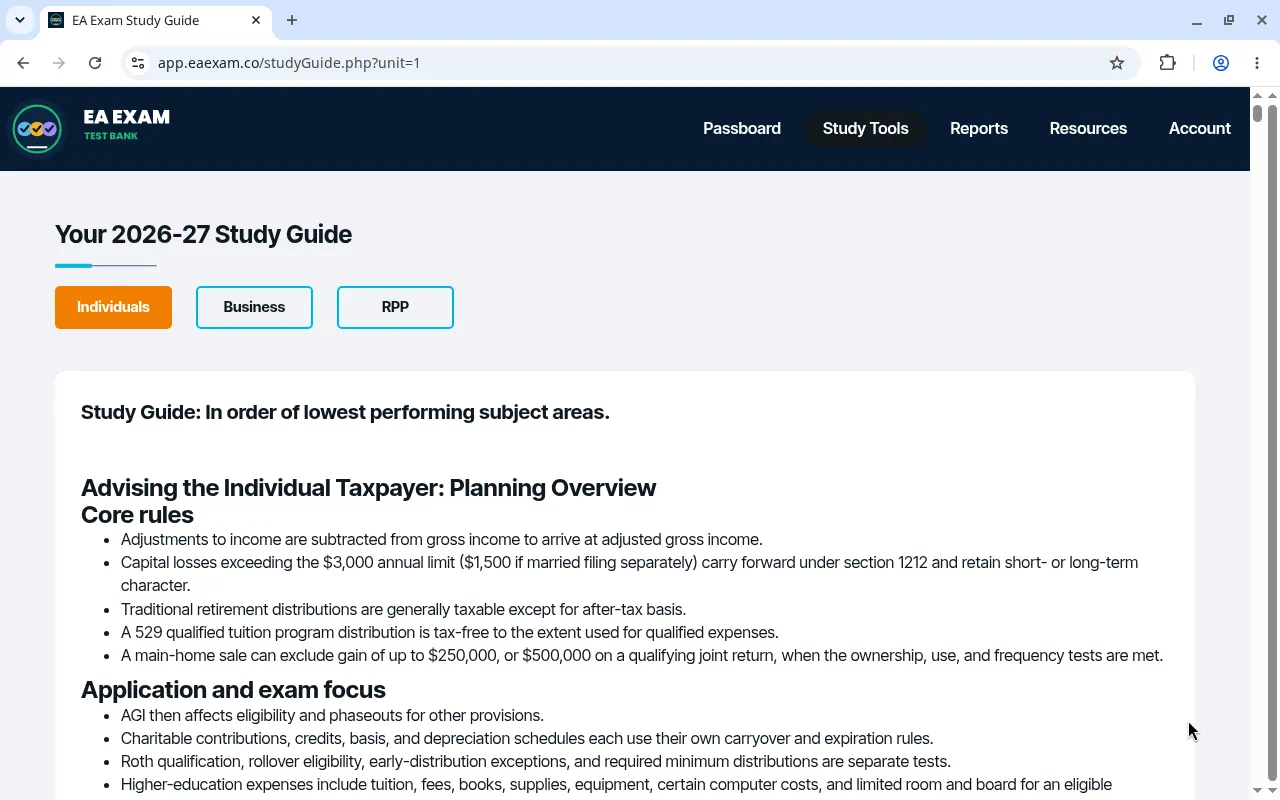Click the bullet on traditional retirement distributions
This screenshot has width=1280, height=800.
click(x=403, y=609)
